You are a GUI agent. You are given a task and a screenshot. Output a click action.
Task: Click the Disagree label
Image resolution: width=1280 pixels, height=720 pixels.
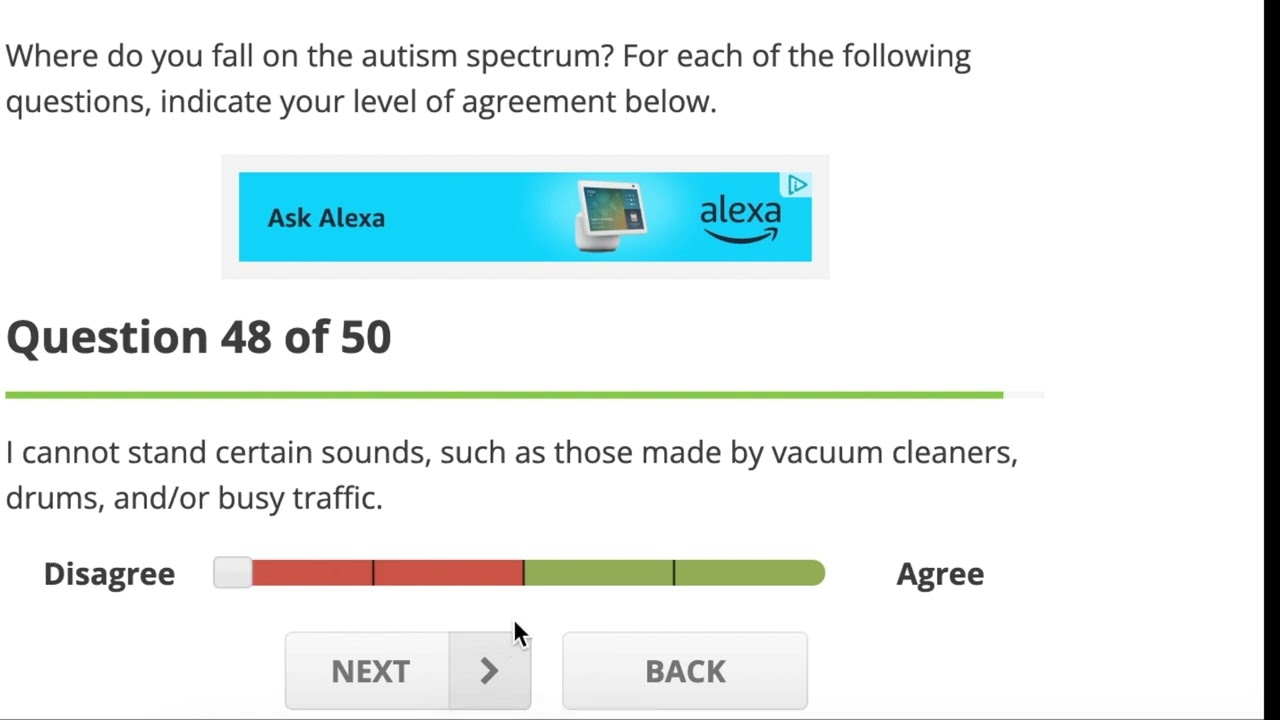point(109,574)
